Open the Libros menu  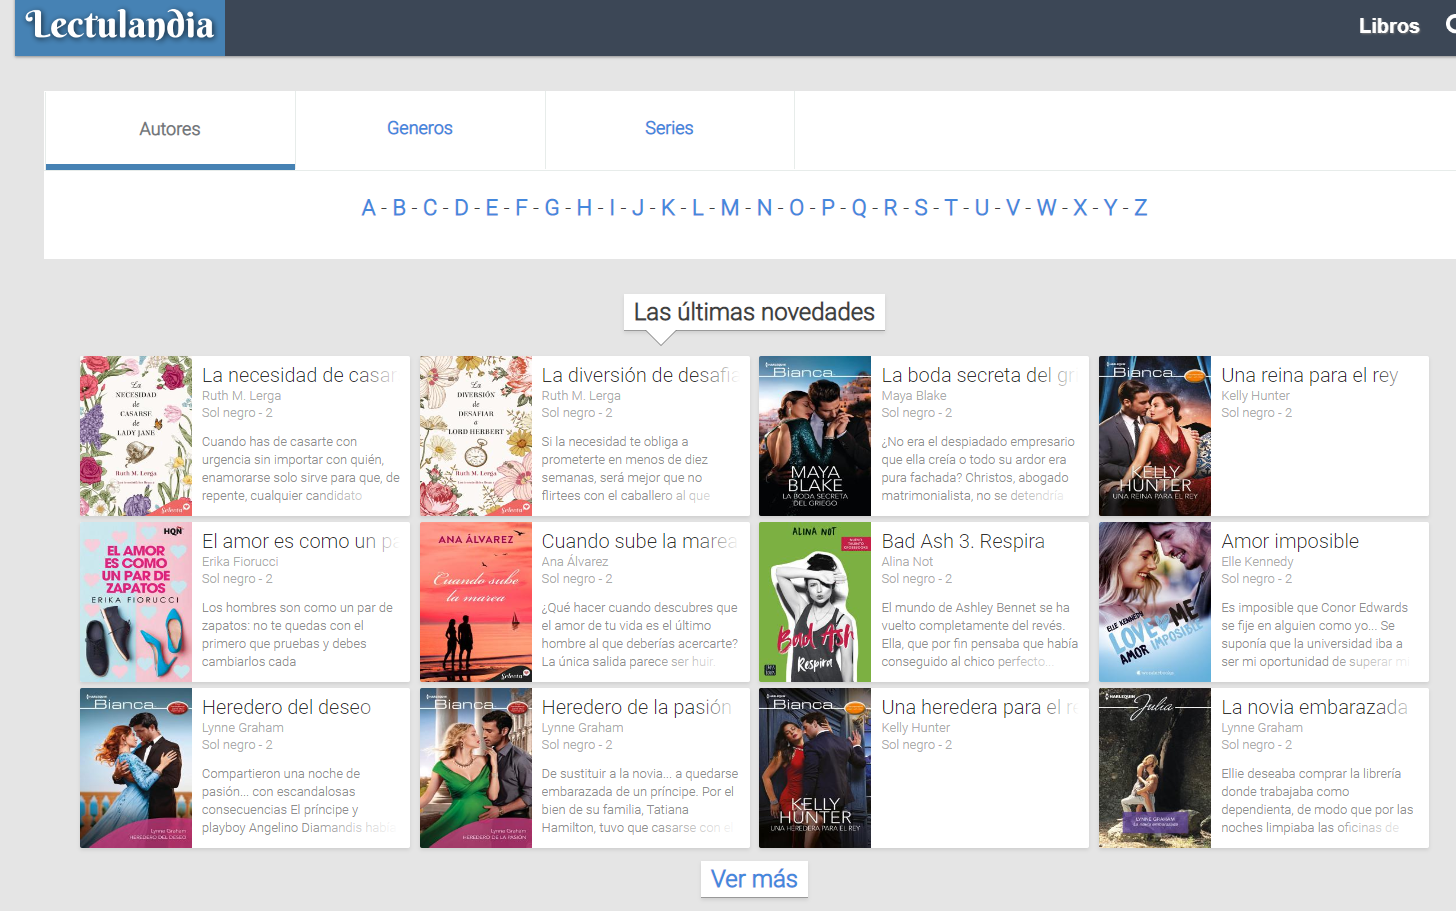pyautogui.click(x=1389, y=26)
